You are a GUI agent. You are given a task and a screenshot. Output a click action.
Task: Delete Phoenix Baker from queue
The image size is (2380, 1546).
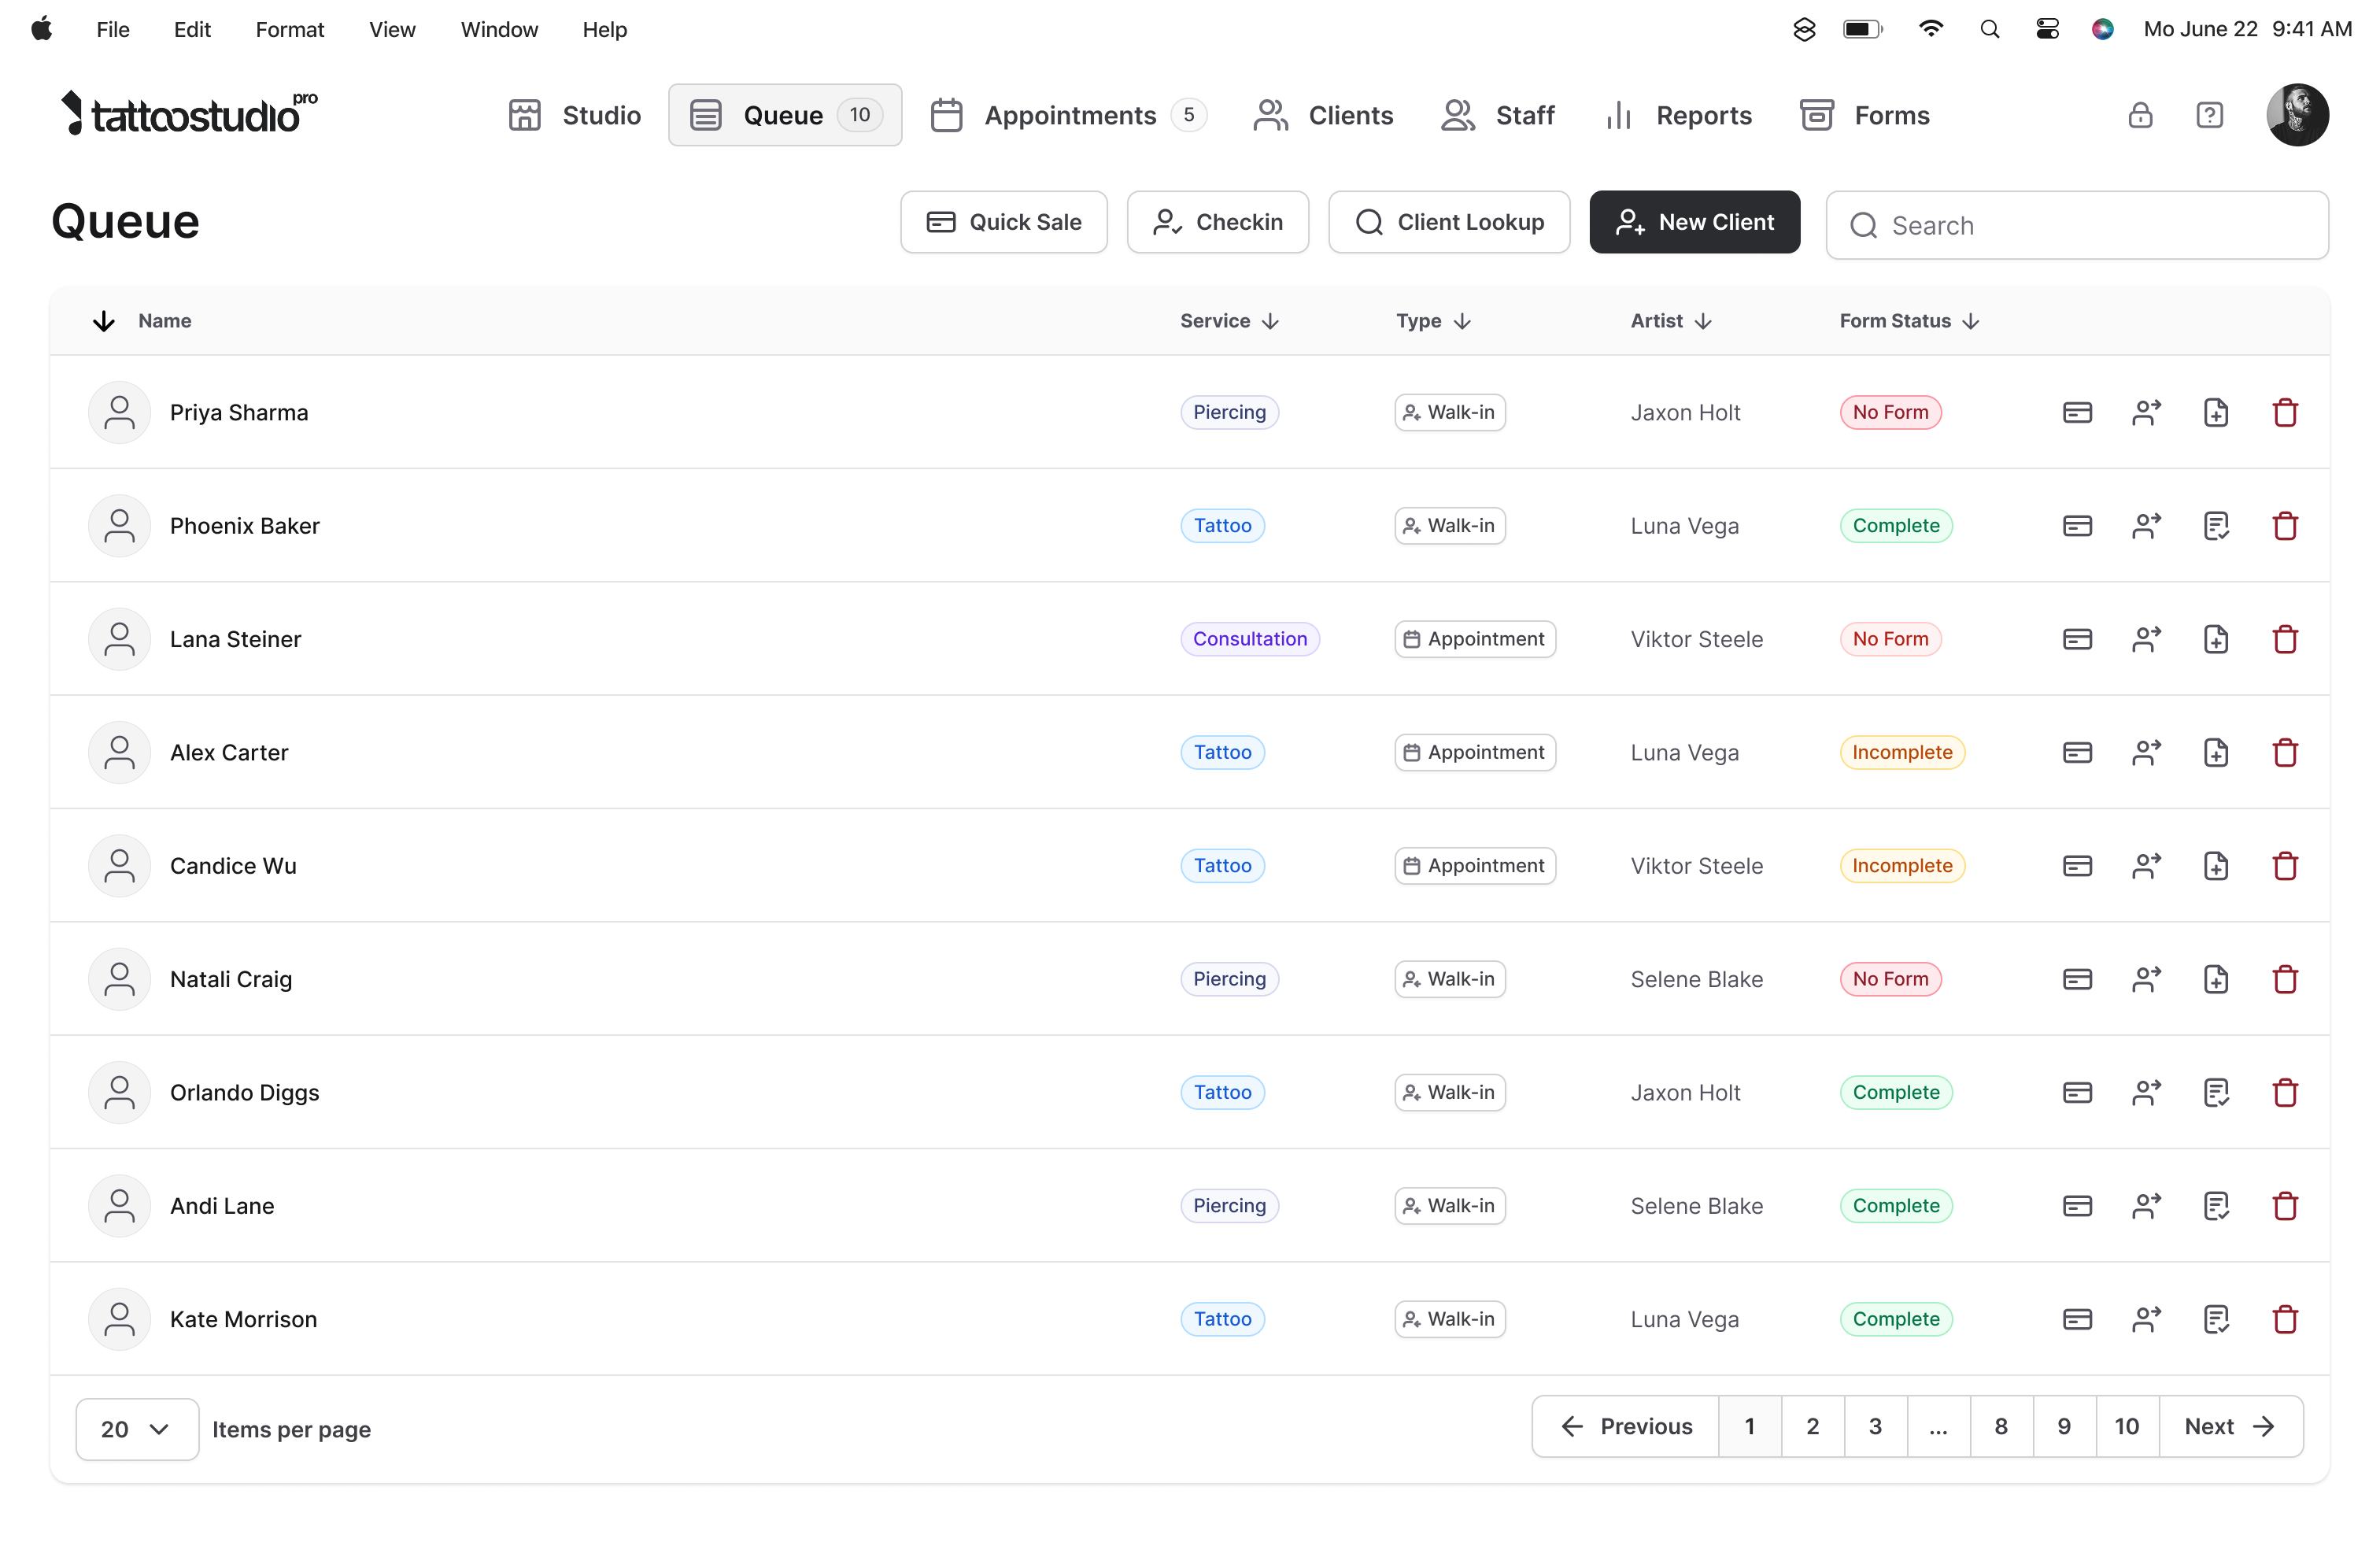[2285, 526]
